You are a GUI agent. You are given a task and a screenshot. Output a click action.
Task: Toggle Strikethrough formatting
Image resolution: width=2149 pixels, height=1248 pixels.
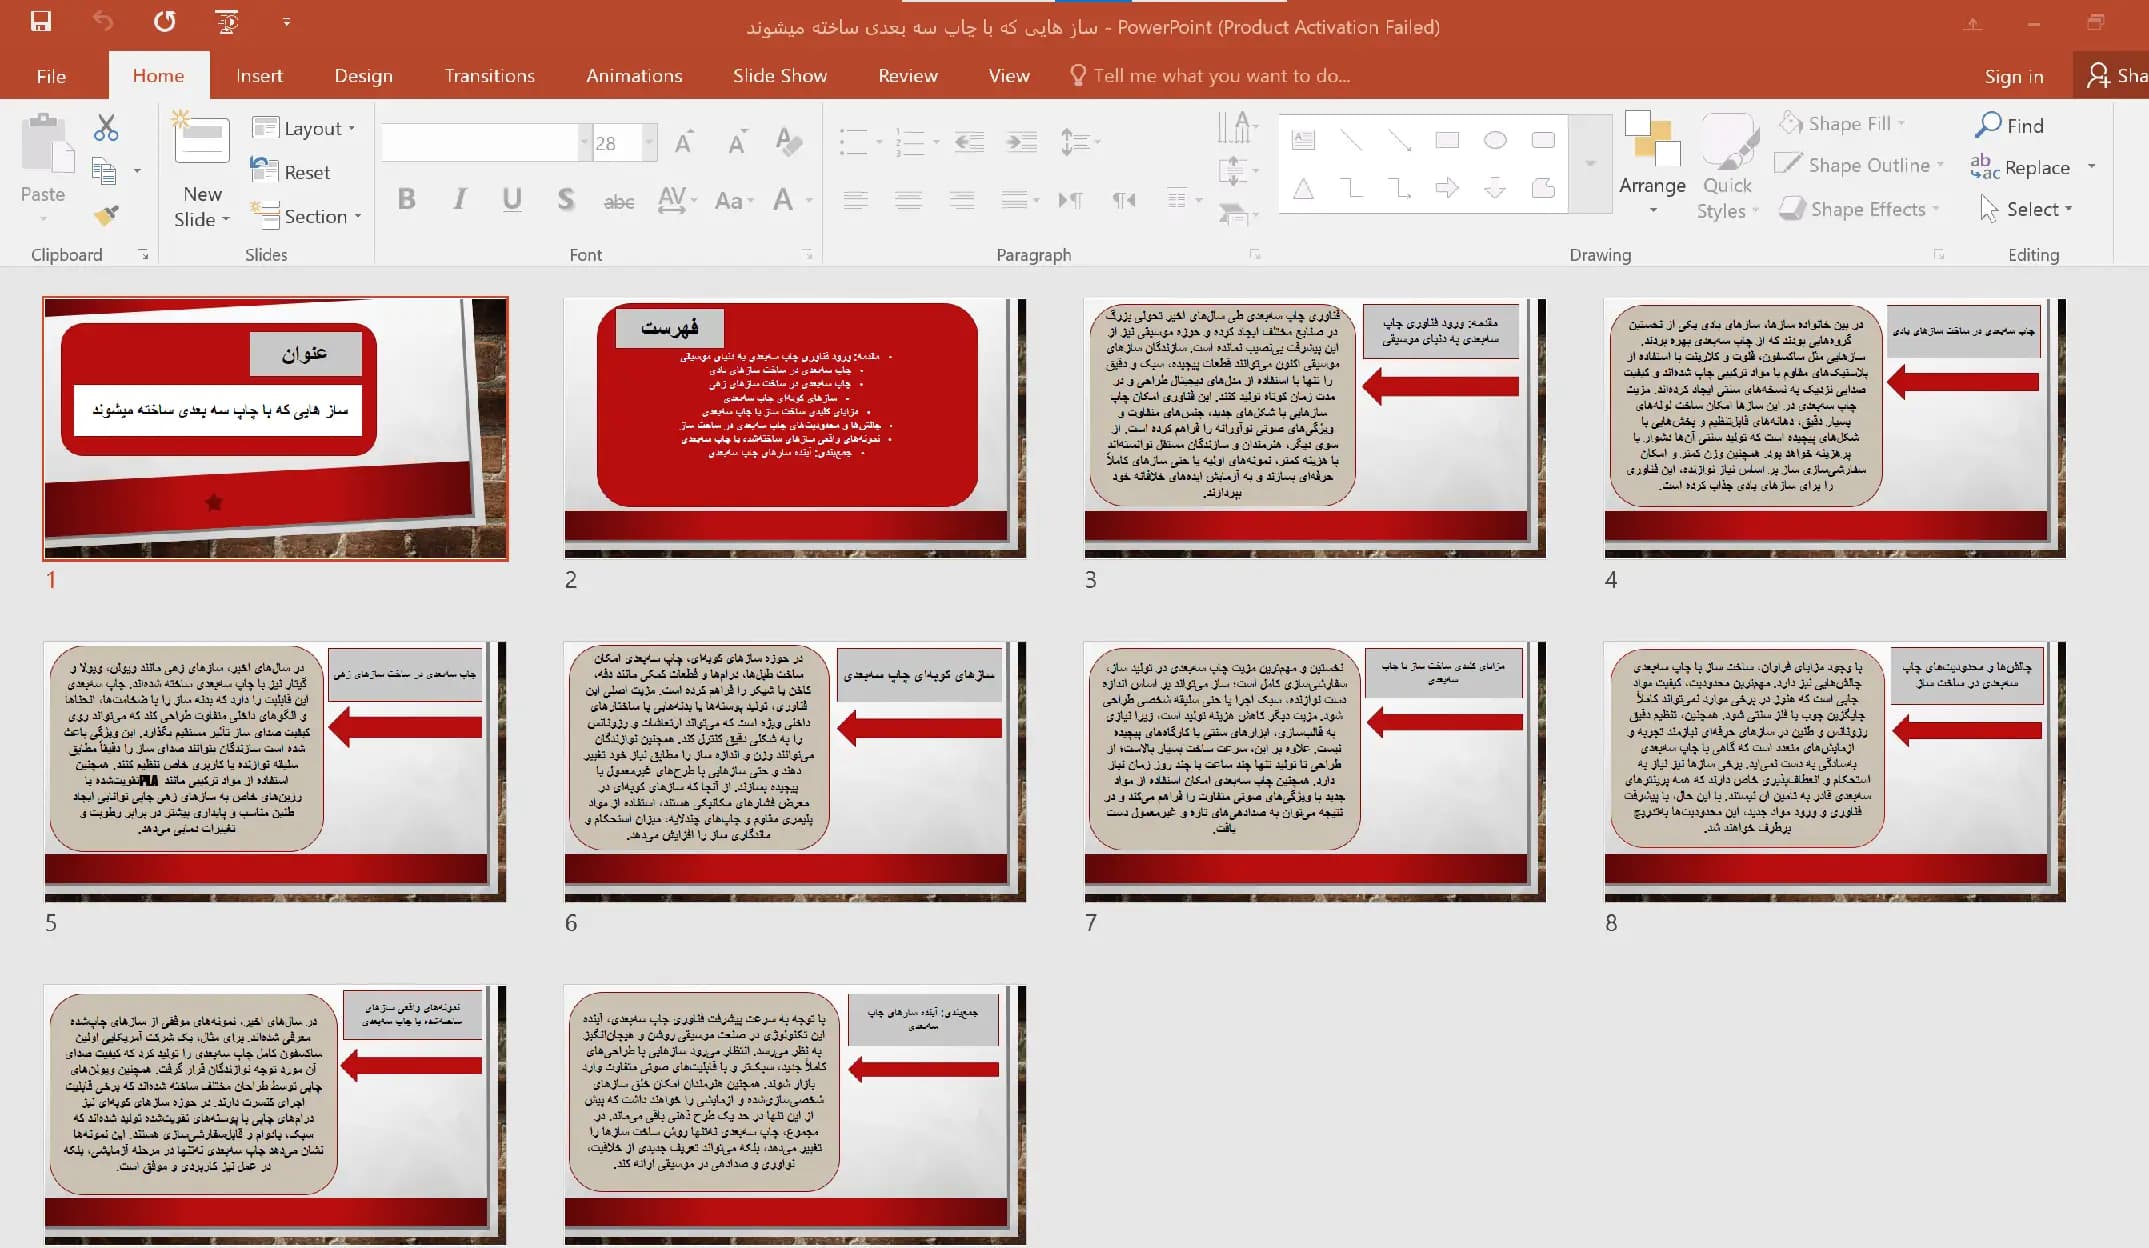pyautogui.click(x=619, y=201)
